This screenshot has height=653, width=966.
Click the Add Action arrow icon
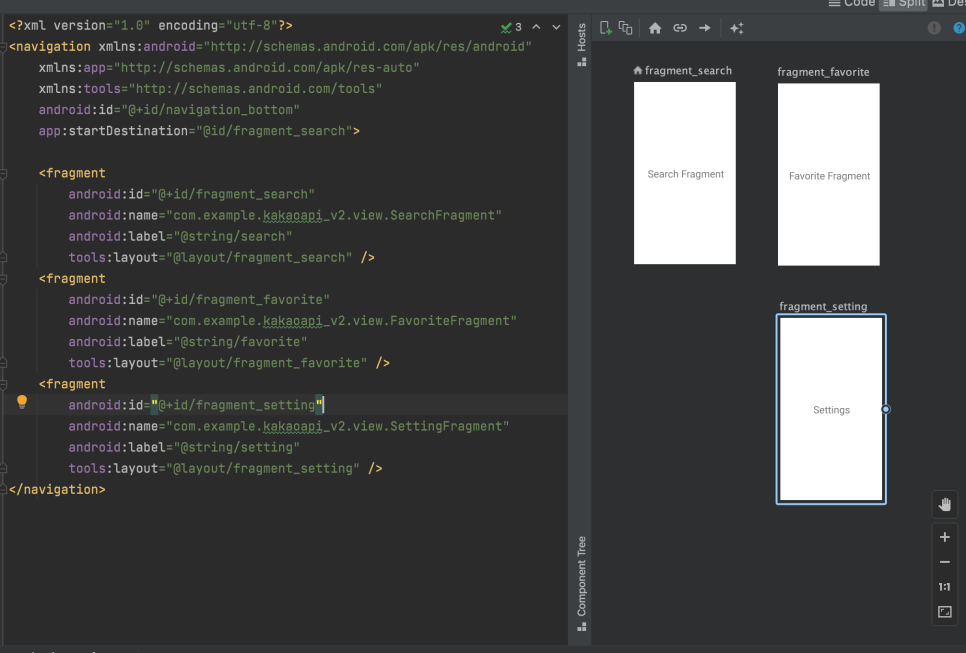[x=704, y=28]
